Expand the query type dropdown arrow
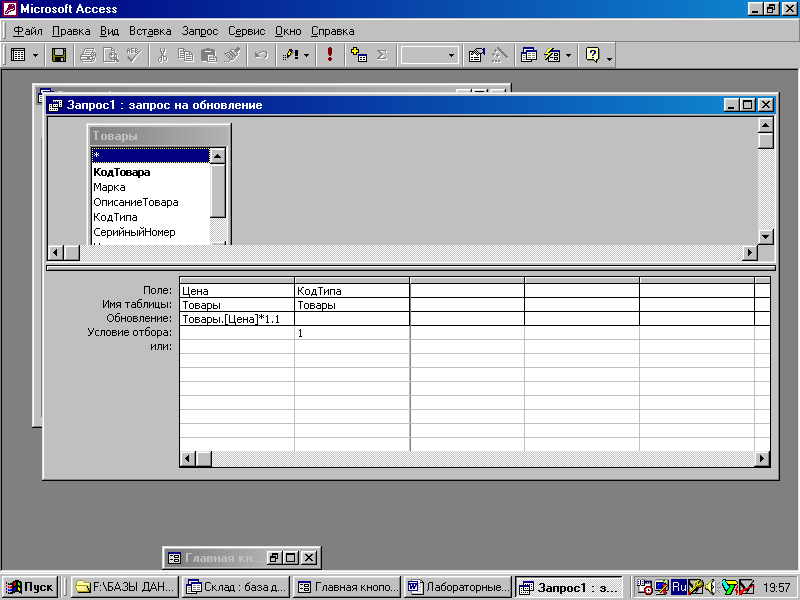Image resolution: width=800 pixels, height=600 pixels. [x=306, y=56]
